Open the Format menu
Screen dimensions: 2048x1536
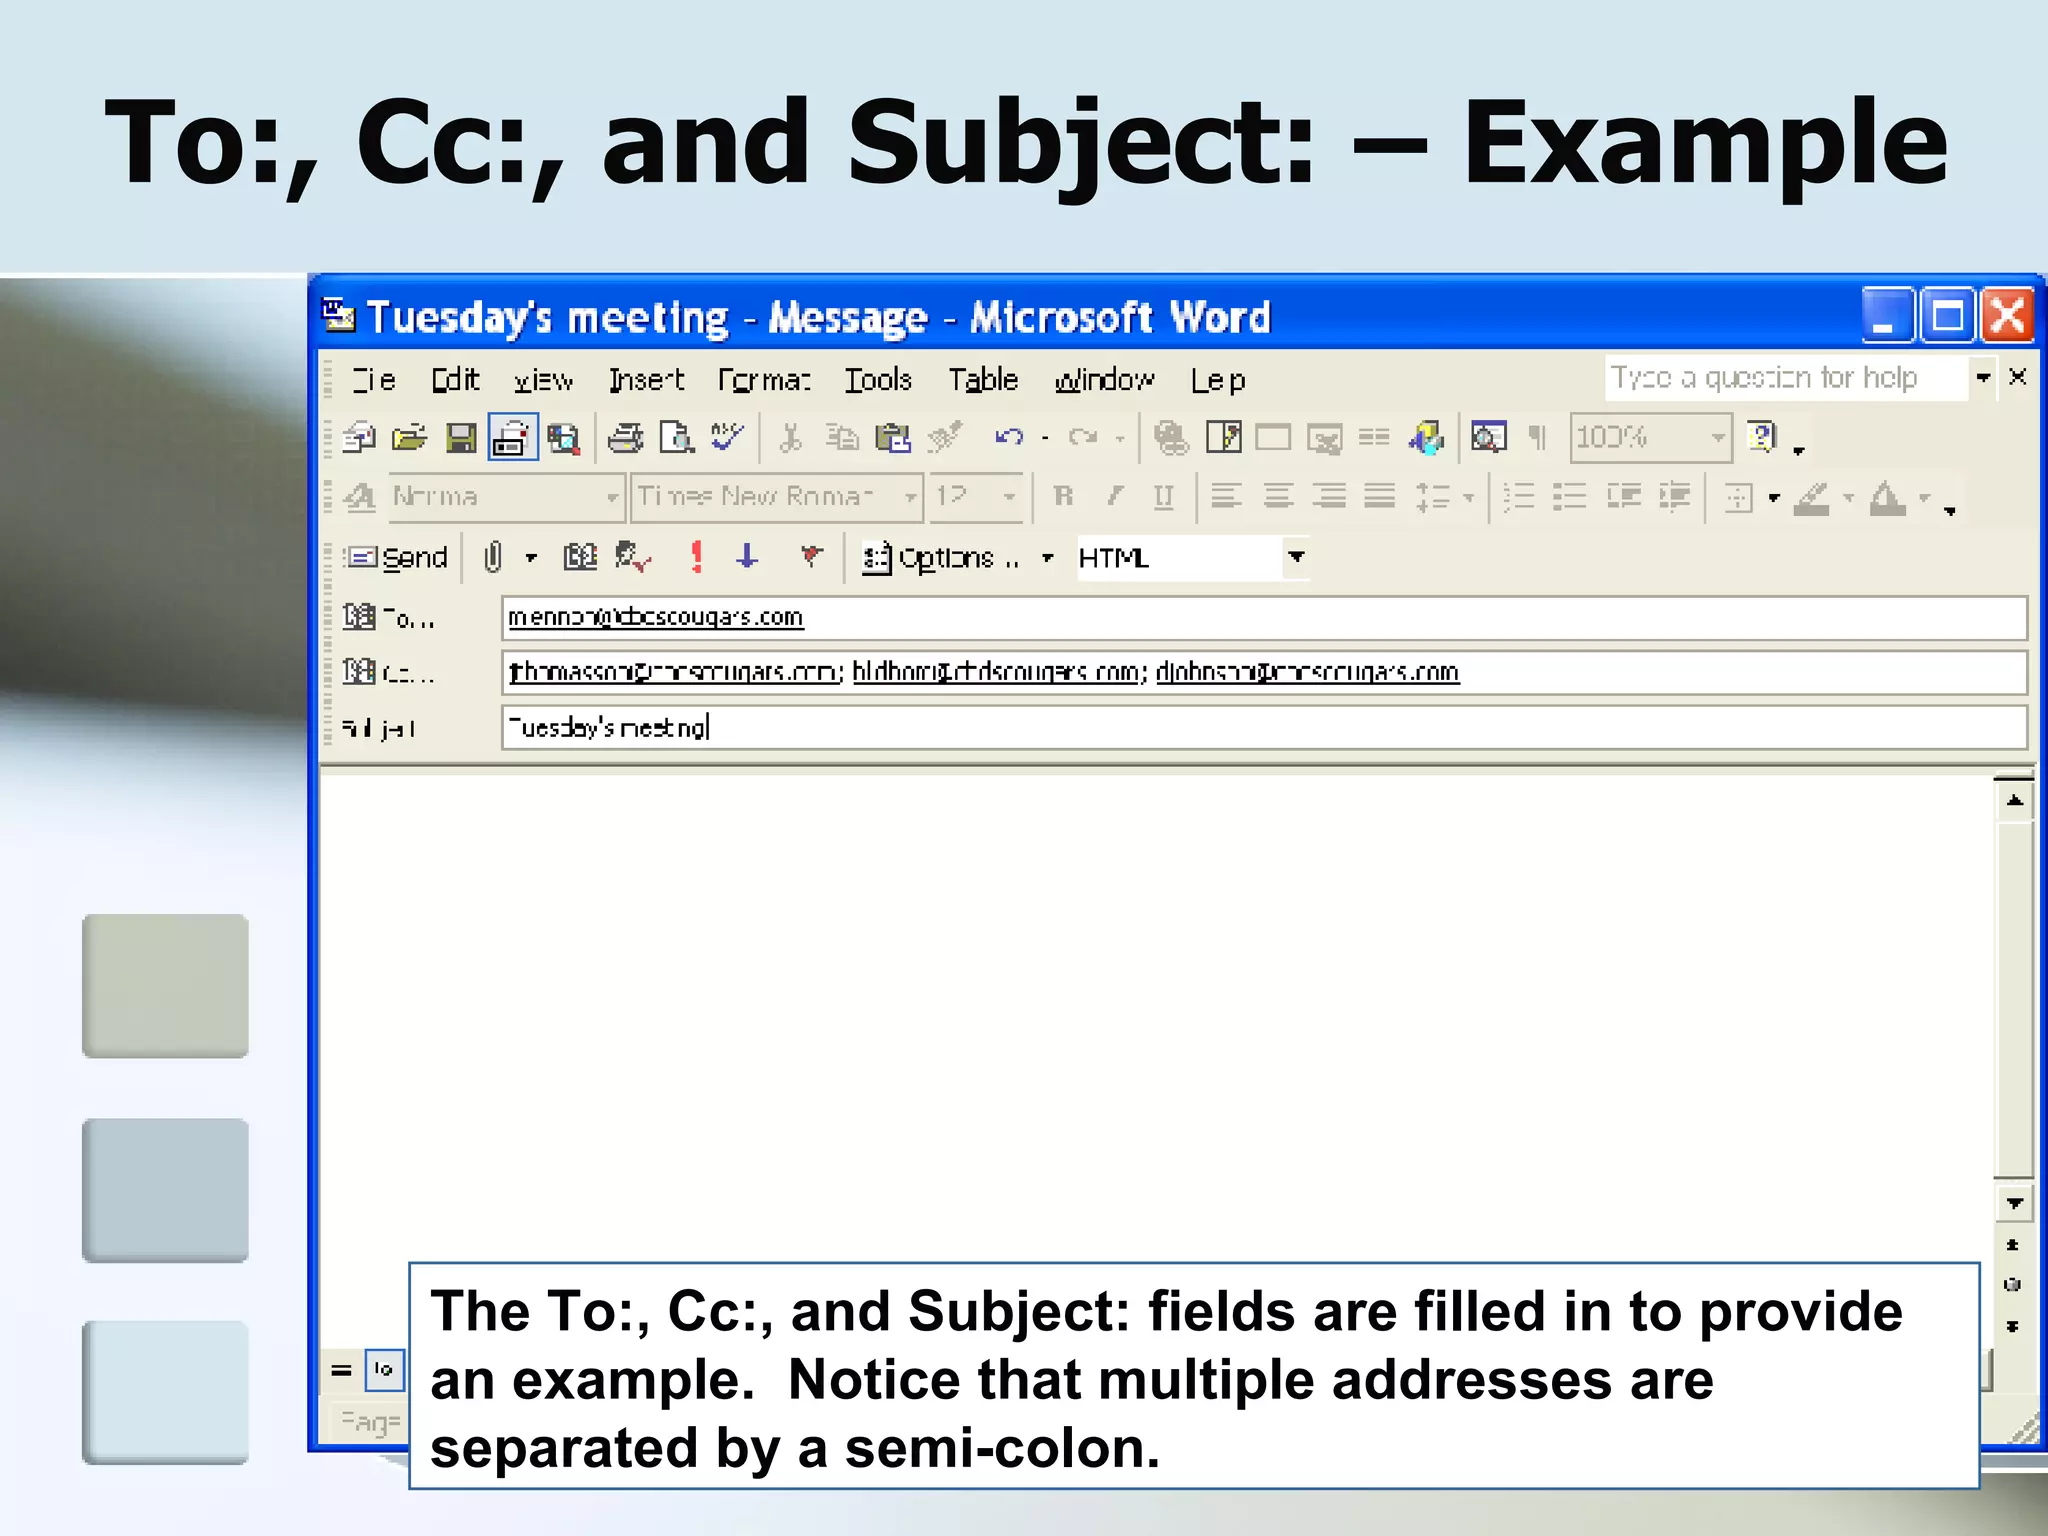pos(764,380)
